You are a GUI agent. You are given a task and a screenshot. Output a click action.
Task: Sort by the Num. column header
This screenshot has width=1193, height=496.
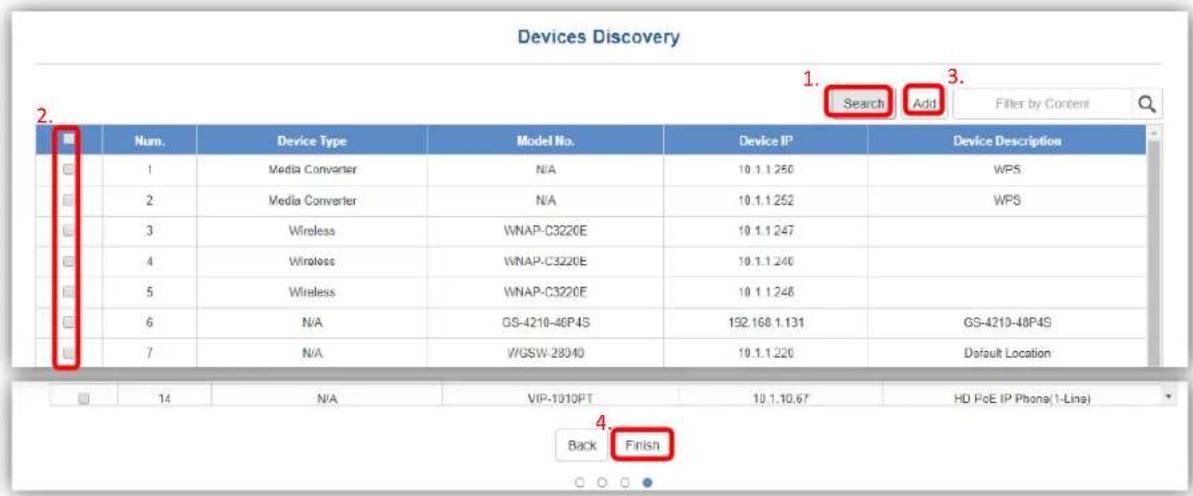tap(151, 141)
